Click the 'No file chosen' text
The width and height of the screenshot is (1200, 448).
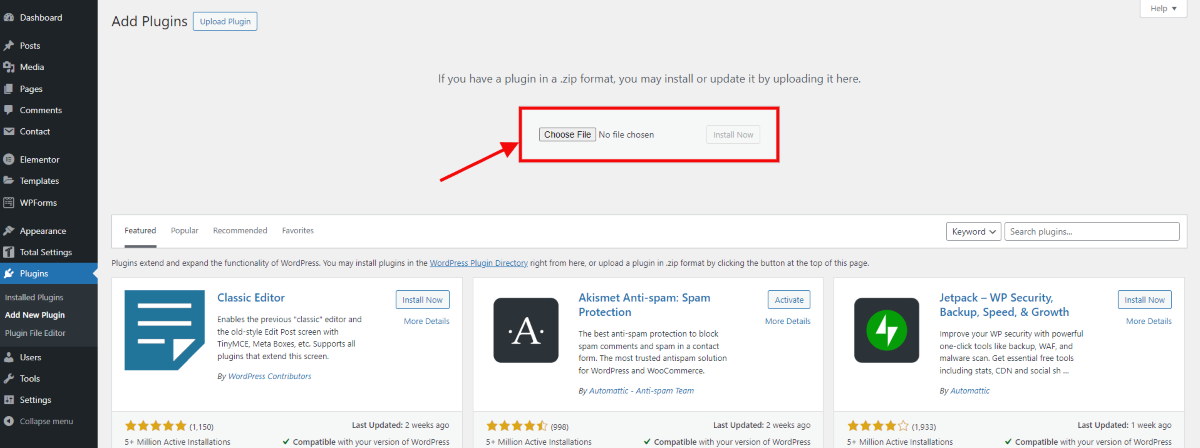[627, 134]
